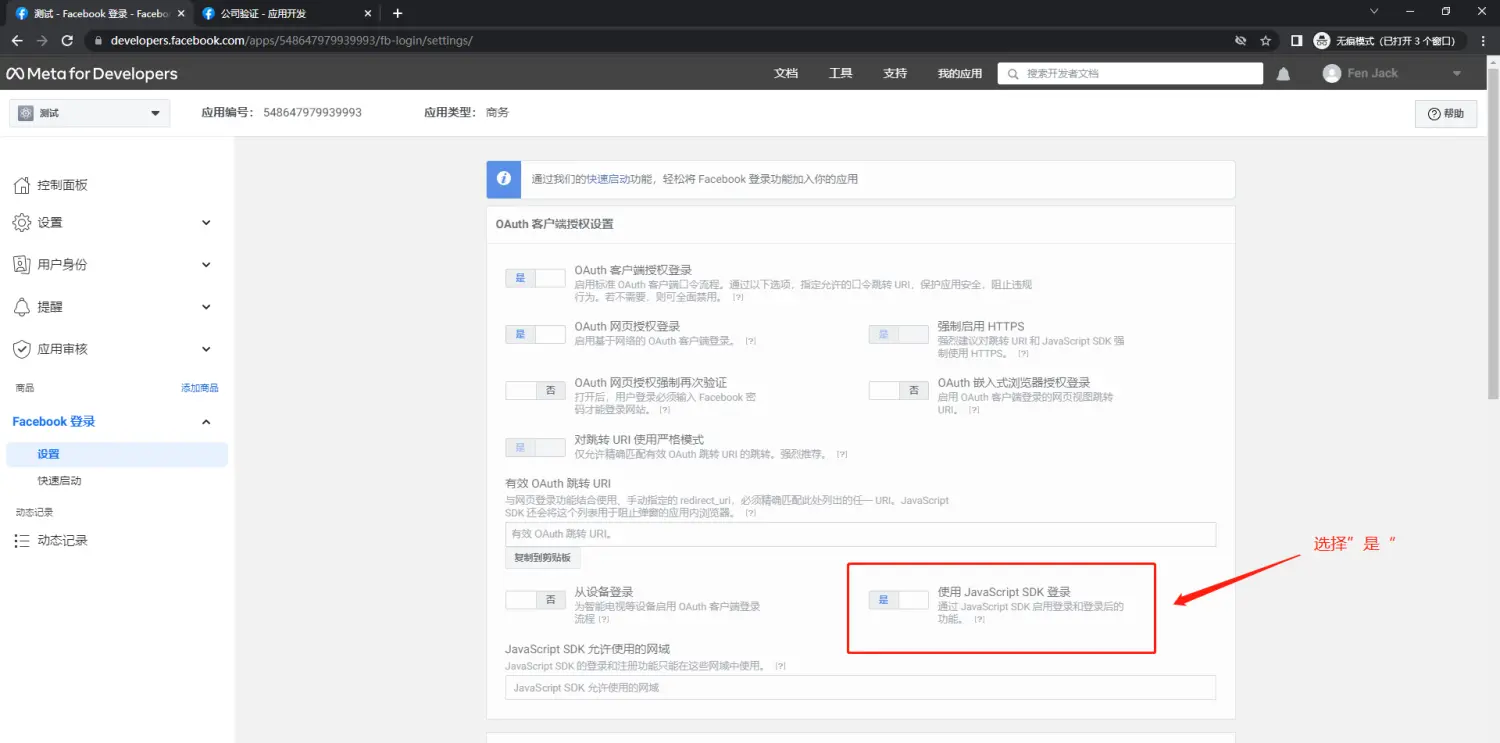Image resolution: width=1500 pixels, height=743 pixels.
Task: Toggle 从设备登录 switch
Action: 535,600
